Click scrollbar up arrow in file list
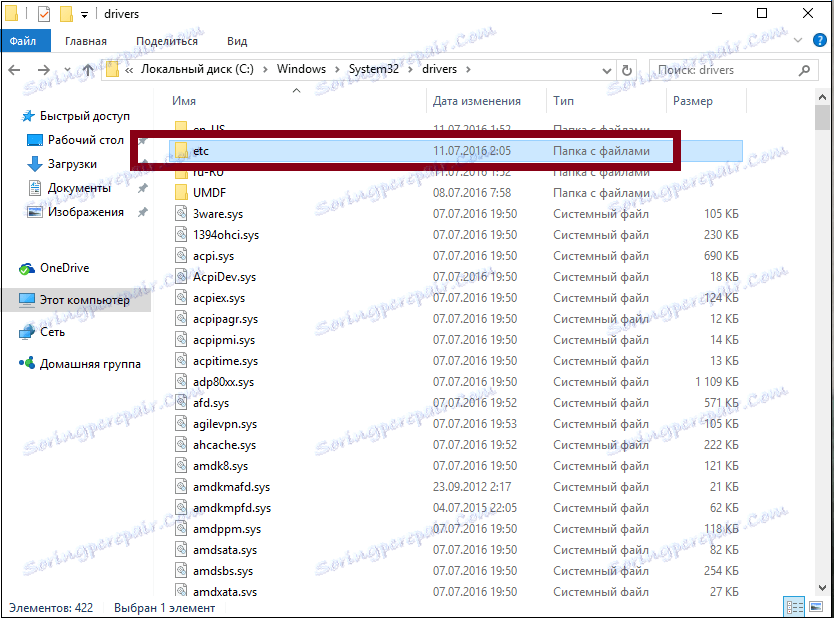The image size is (834, 618). click(x=822, y=97)
